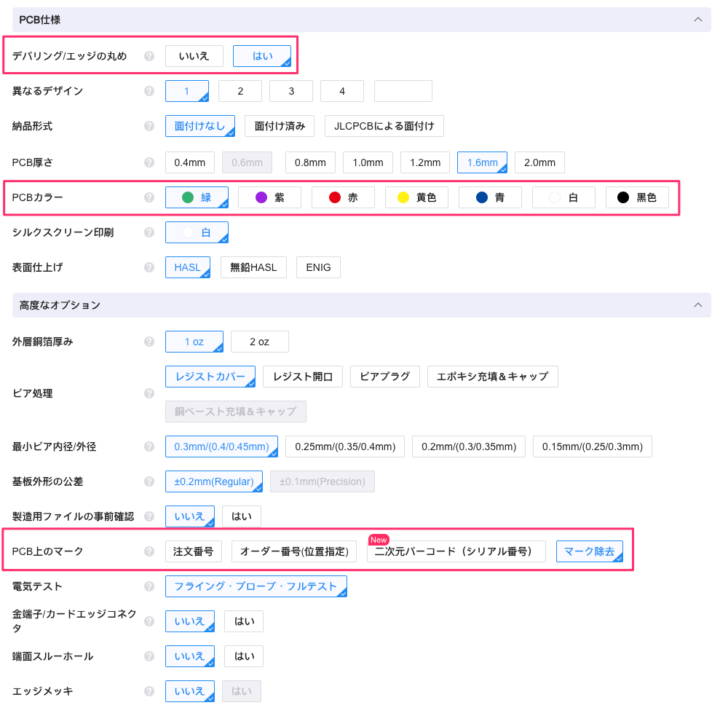The width and height of the screenshot is (720, 708).
Task: Select the 面付け済み delivery format
Action: tap(280, 127)
